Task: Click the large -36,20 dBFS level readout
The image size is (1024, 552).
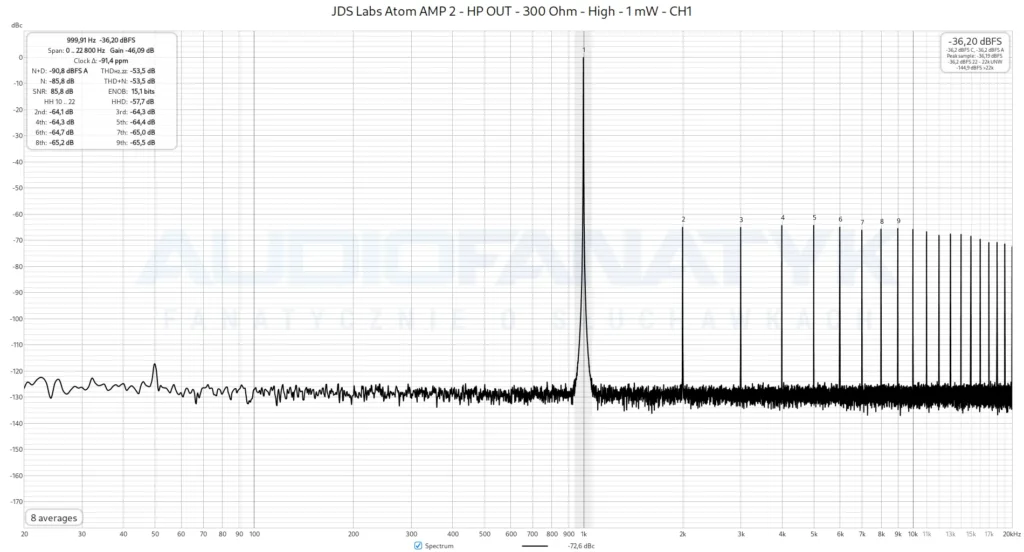Action: click(x=975, y=41)
